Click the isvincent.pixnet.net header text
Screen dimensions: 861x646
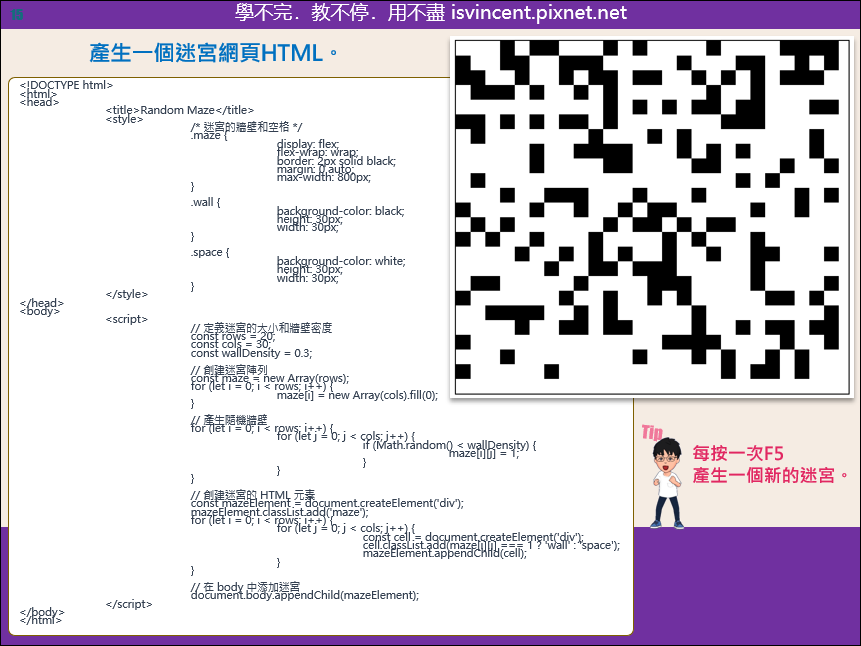(539, 13)
